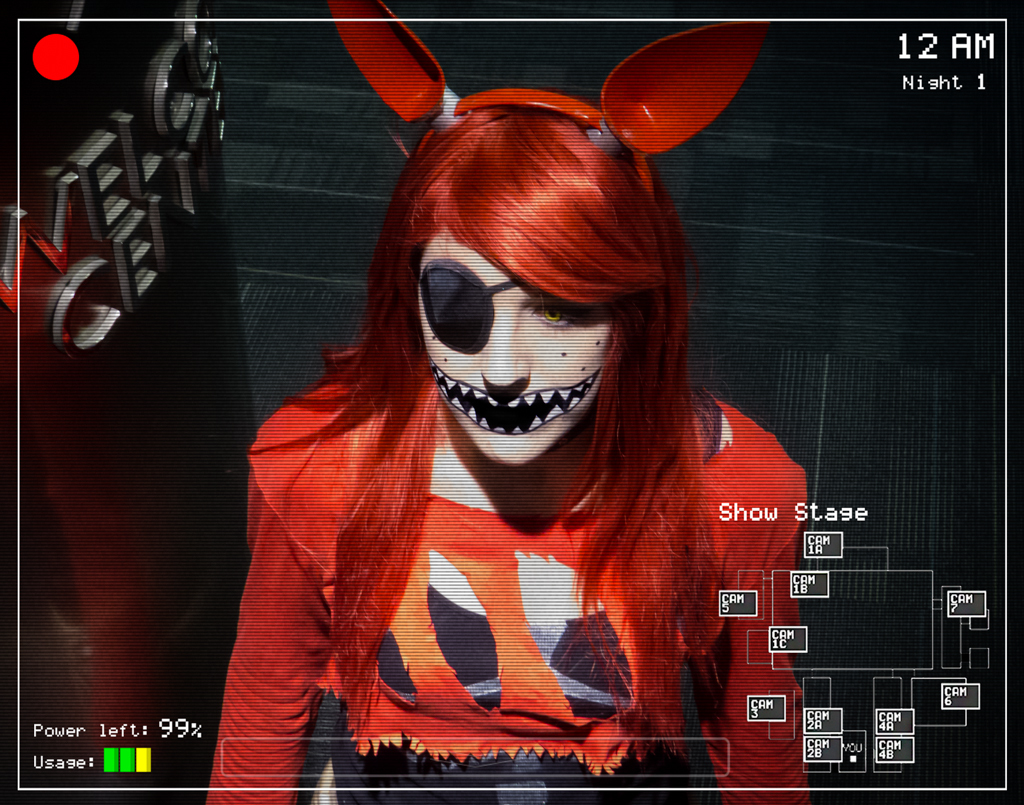1024x805 pixels.
Task: Click the Power left percentage readout
Action: (180, 729)
